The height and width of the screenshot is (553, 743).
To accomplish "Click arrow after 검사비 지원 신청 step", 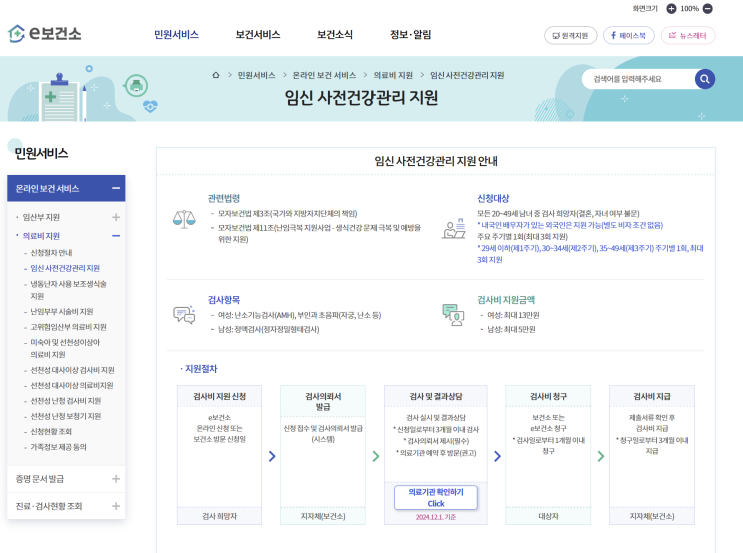I will pyautogui.click(x=272, y=456).
